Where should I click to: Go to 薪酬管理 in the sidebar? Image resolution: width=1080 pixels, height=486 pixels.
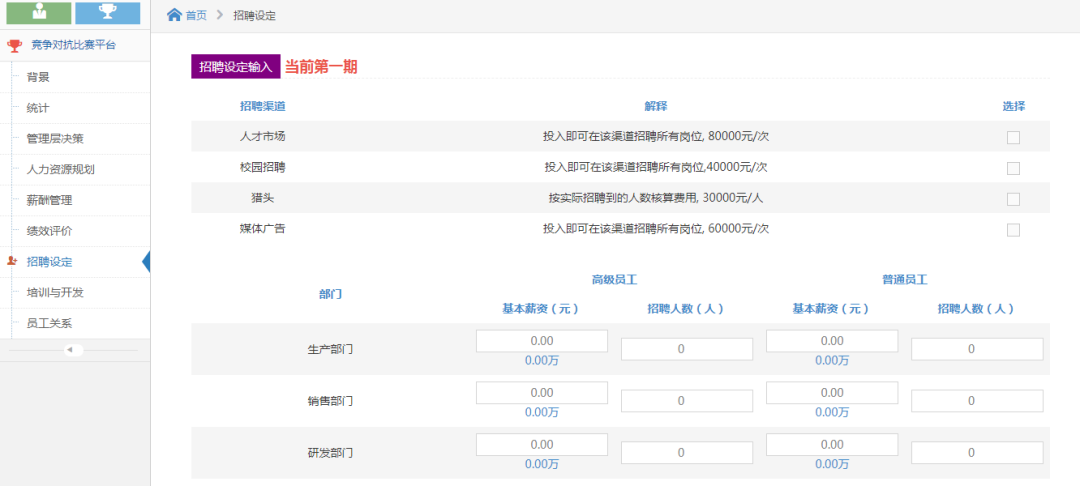[x=49, y=200]
